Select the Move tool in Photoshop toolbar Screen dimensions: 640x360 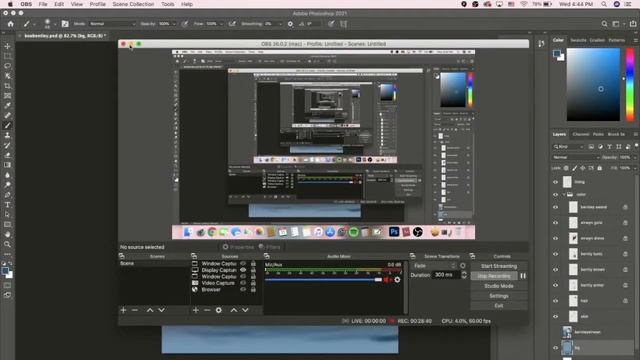click(7, 46)
